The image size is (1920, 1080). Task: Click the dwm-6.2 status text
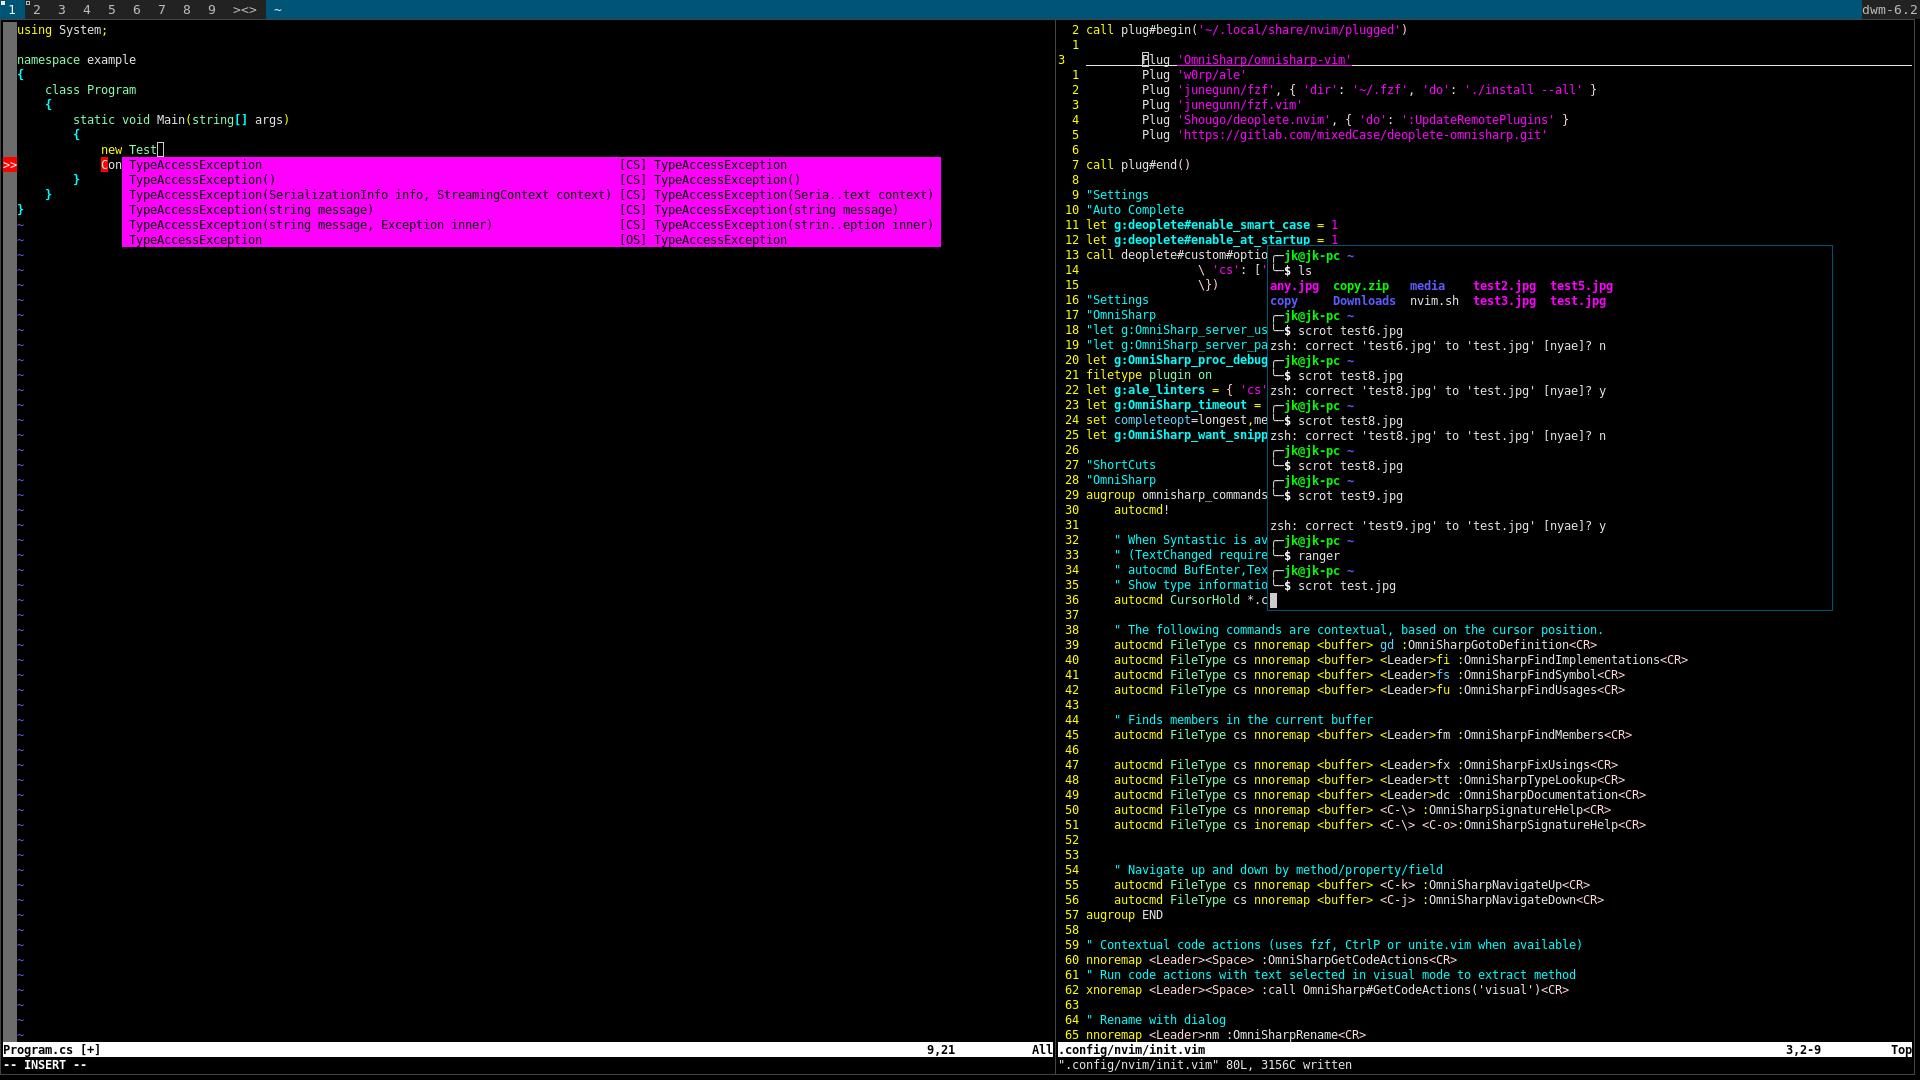[1889, 9]
